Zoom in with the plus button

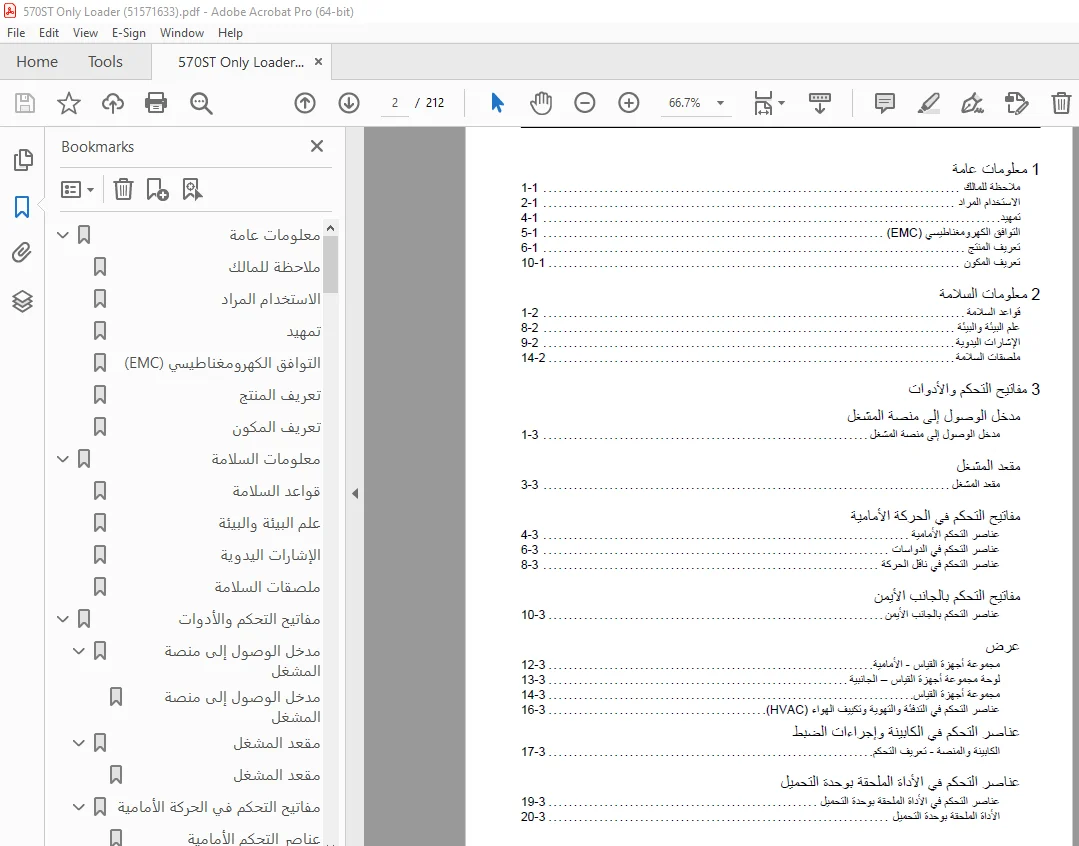pos(628,103)
